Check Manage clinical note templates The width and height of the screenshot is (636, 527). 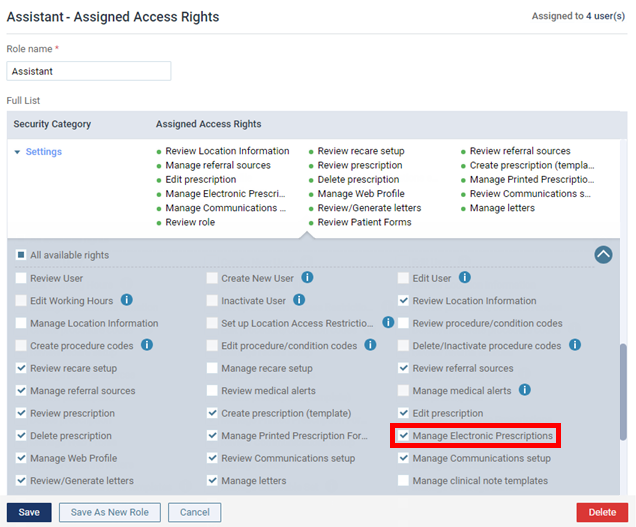click(403, 481)
